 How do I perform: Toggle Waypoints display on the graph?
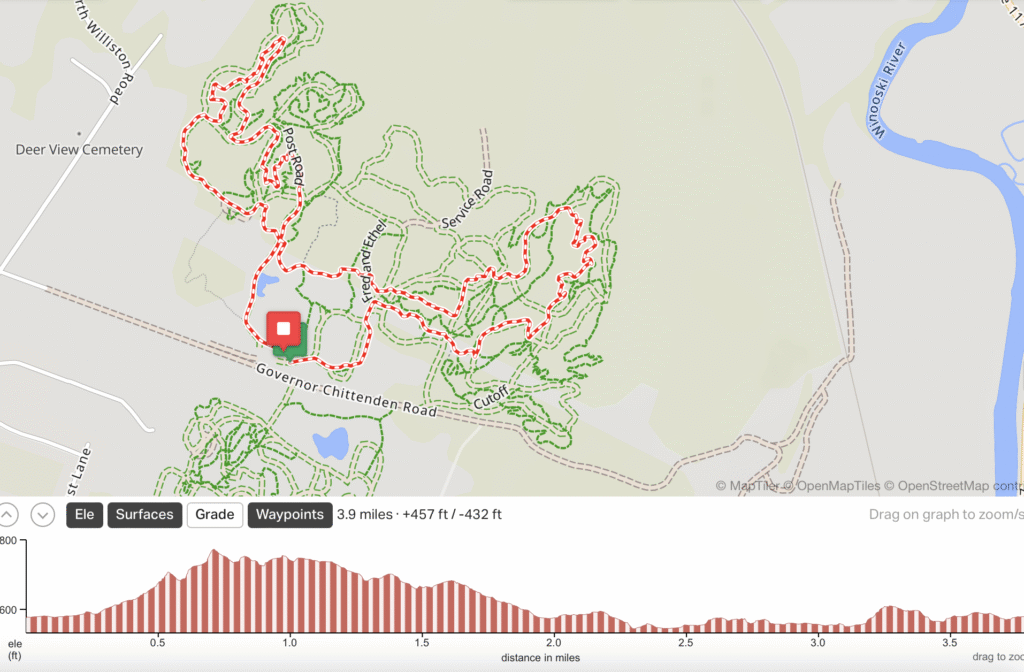pos(290,515)
